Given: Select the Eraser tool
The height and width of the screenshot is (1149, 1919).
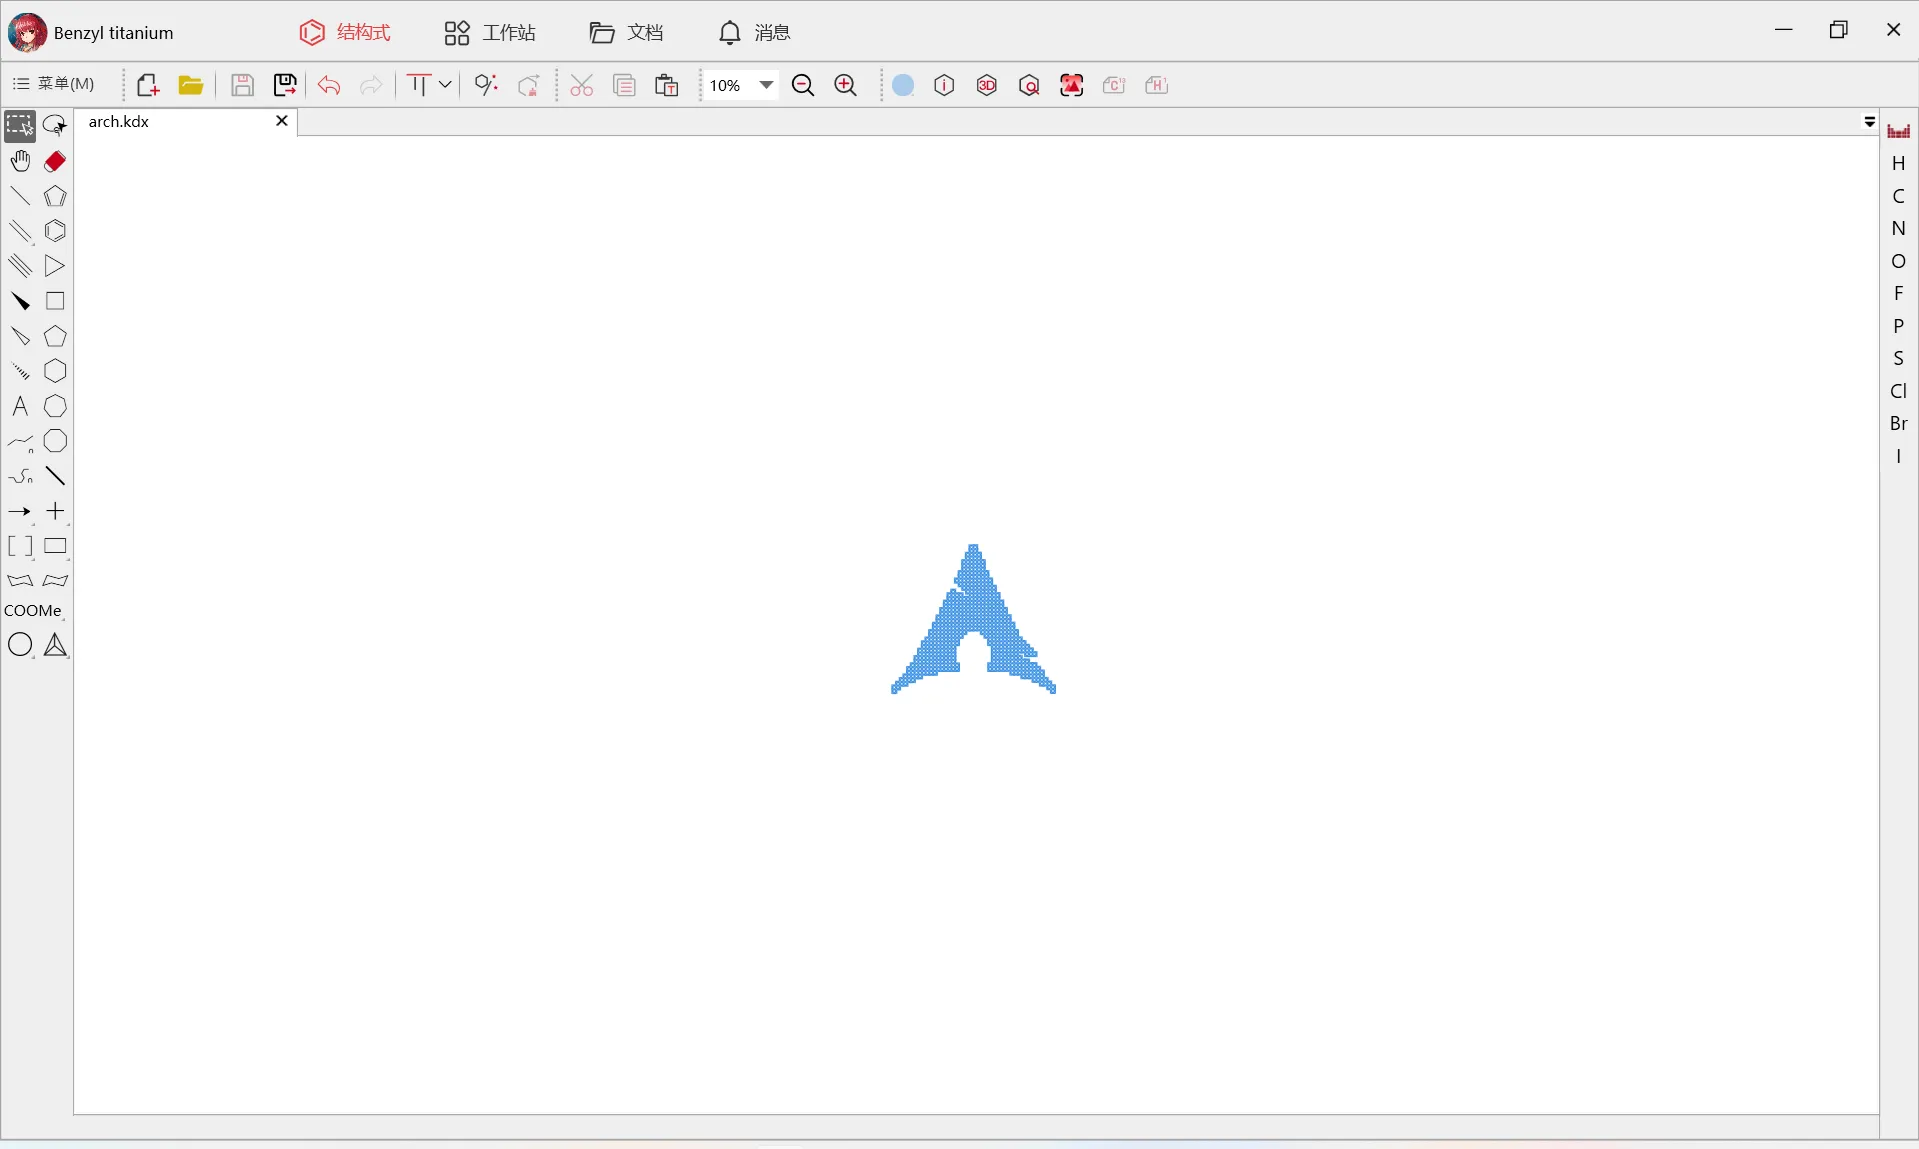Looking at the screenshot, I should (55, 161).
